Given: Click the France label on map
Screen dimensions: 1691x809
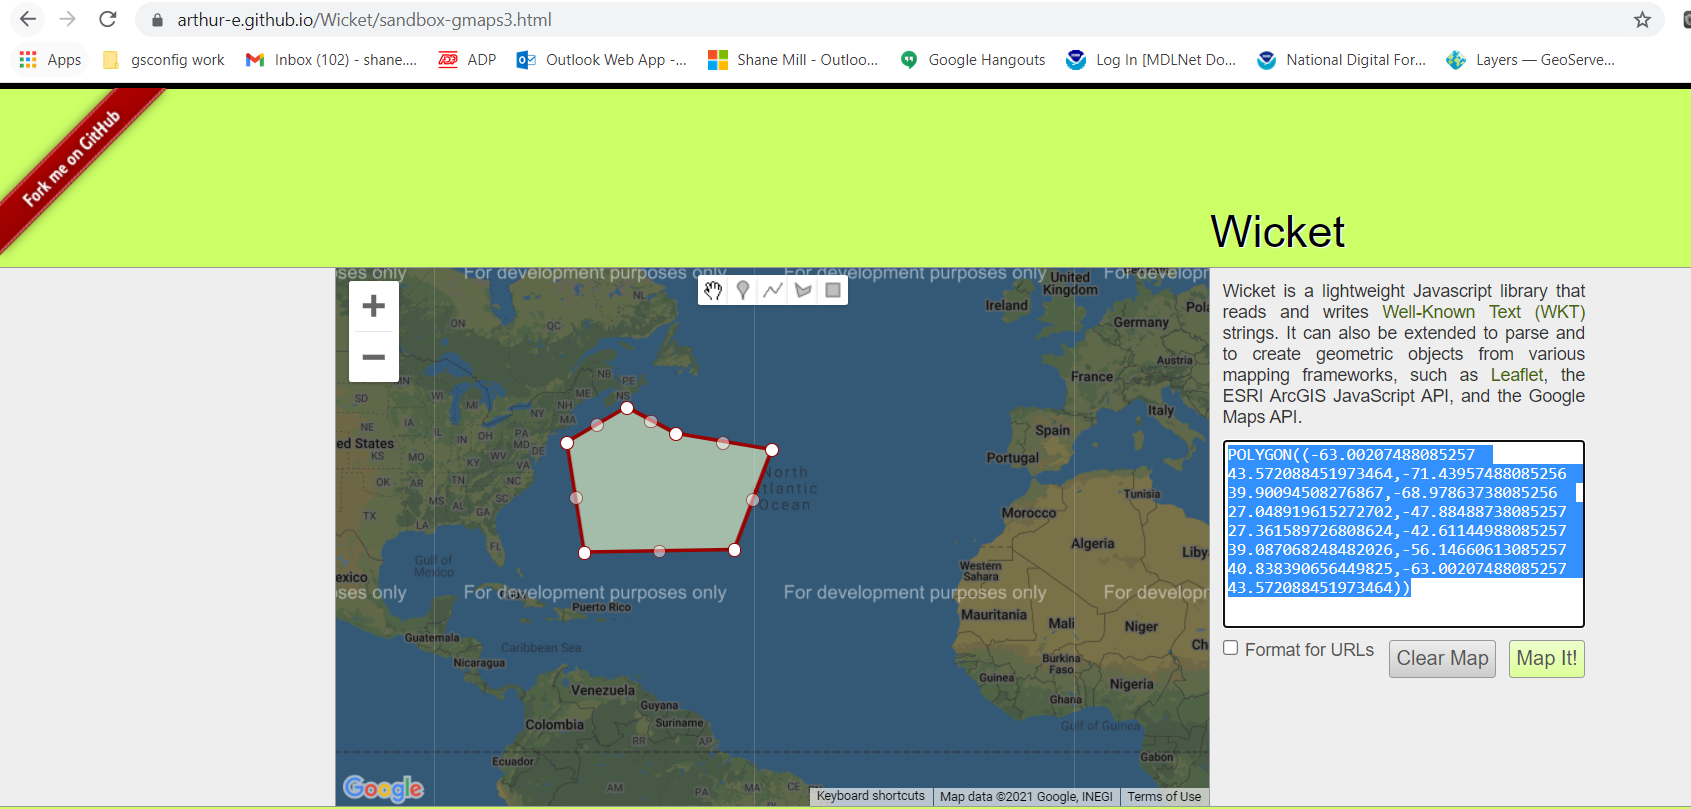Looking at the screenshot, I should point(1092,377).
